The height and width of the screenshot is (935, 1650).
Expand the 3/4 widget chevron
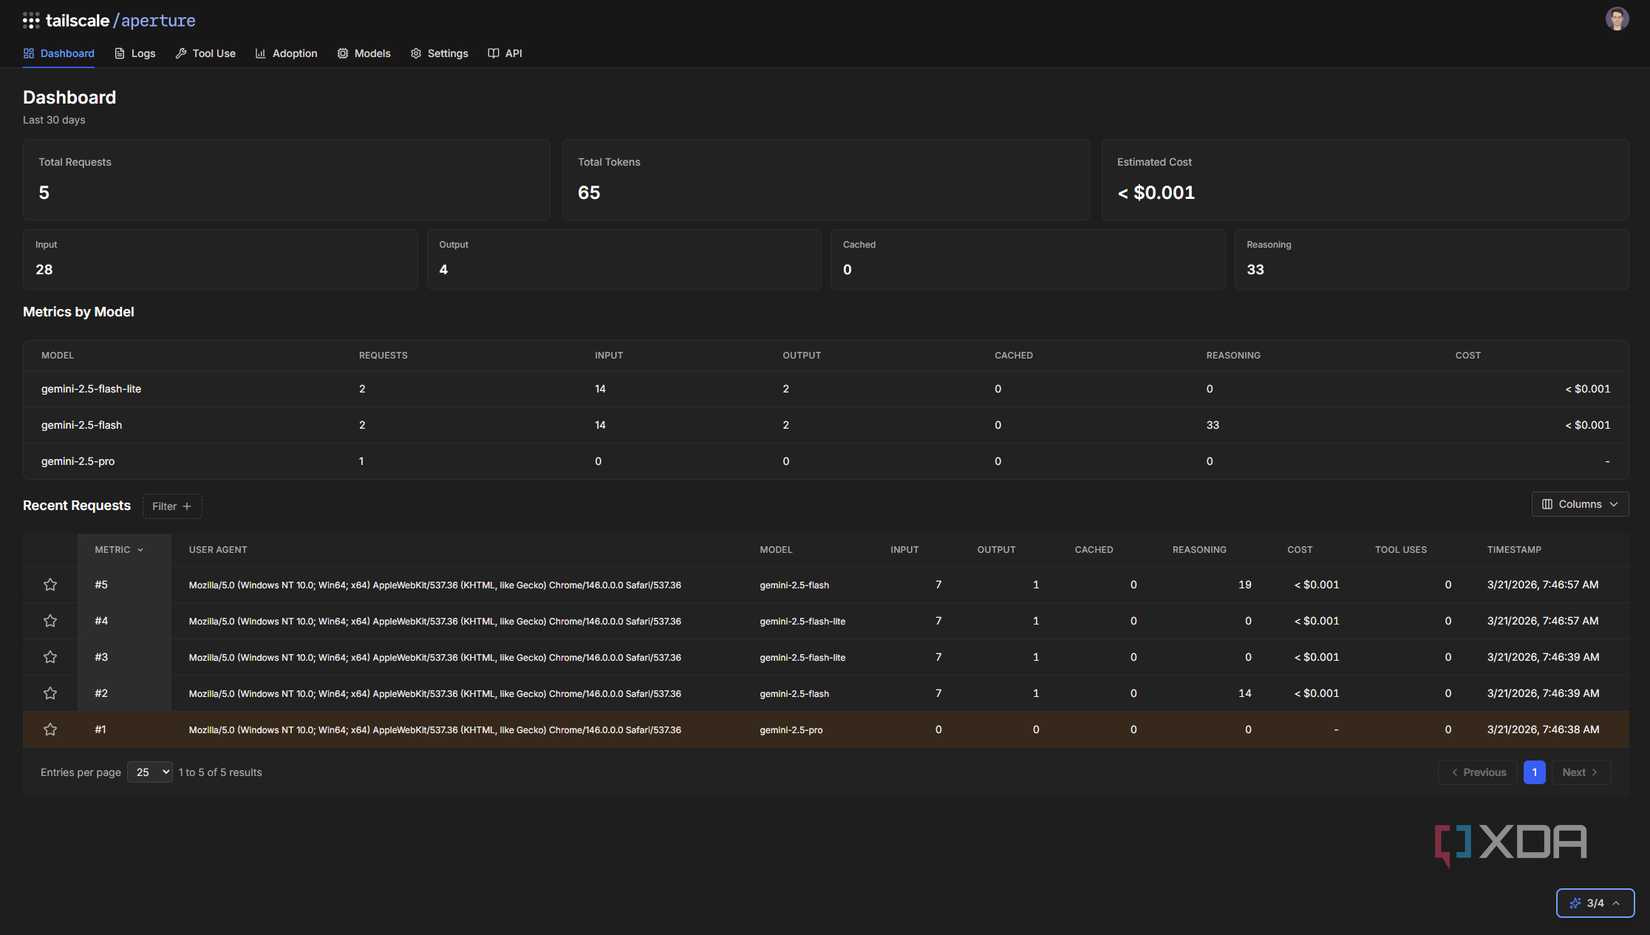coord(1616,903)
